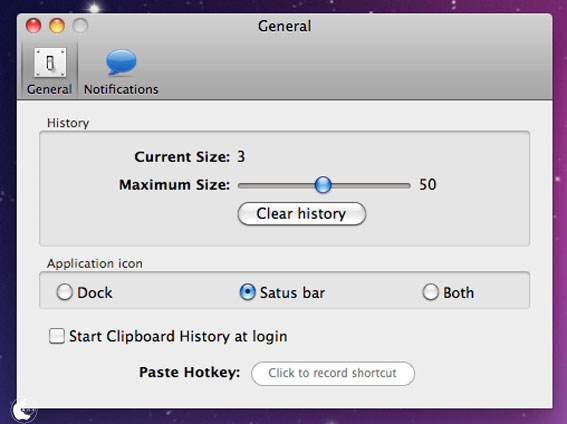Viewport: 567px width, 424px height.
Task: Choose the Both radio option
Action: [x=431, y=292]
